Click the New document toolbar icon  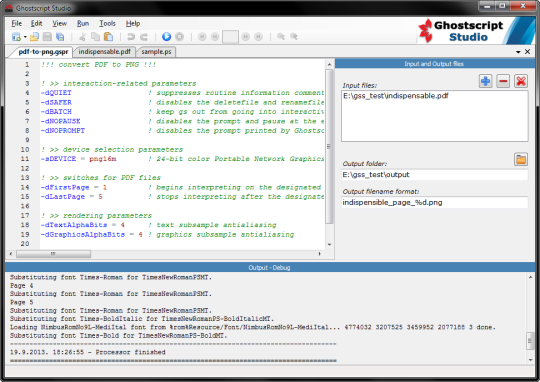pyautogui.click(x=16, y=37)
